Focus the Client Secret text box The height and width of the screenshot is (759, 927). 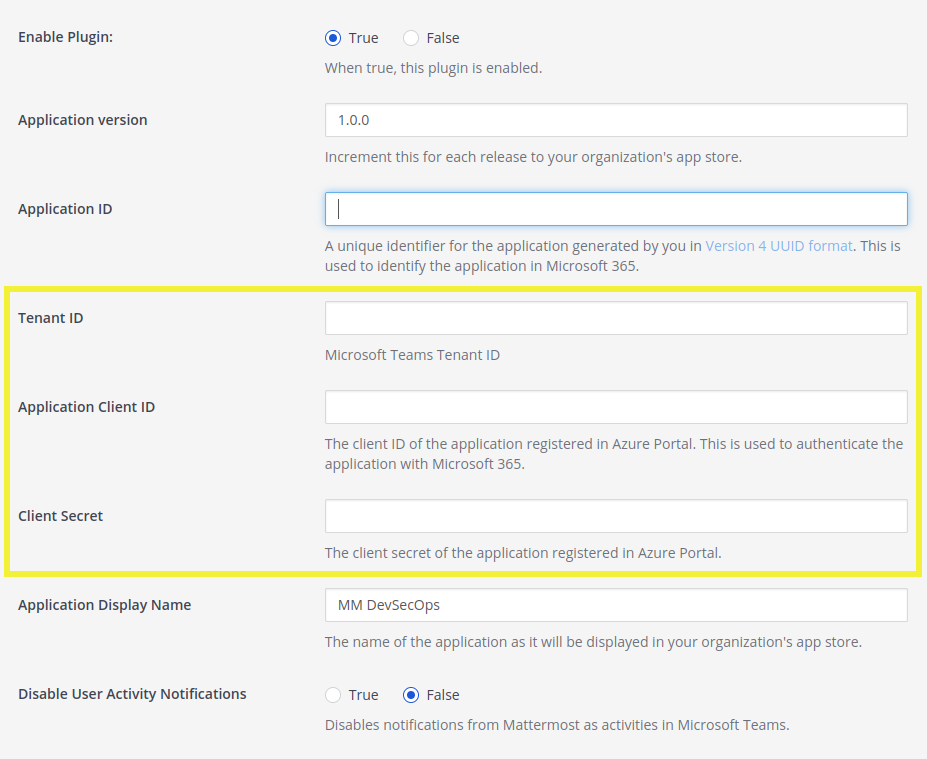616,516
